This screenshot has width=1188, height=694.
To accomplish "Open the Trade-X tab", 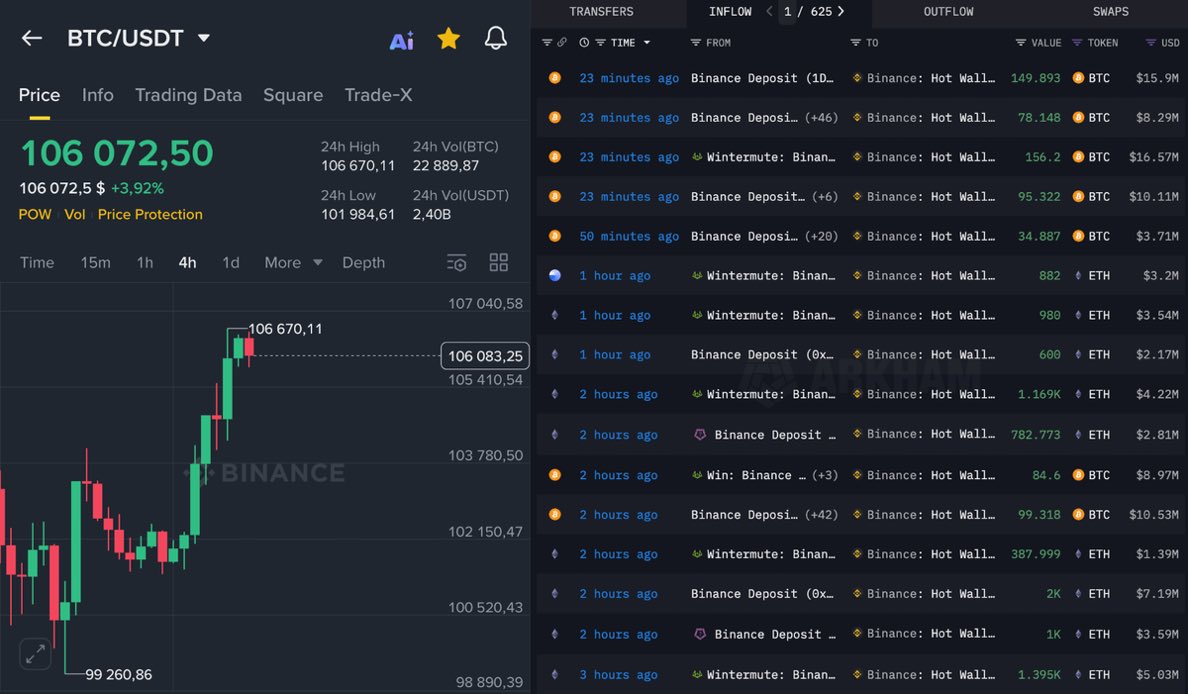I will pos(378,95).
